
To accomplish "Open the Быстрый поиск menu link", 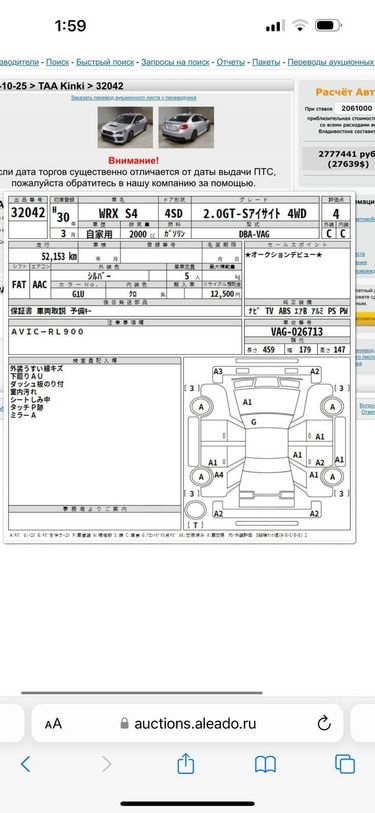I will coord(105,62).
